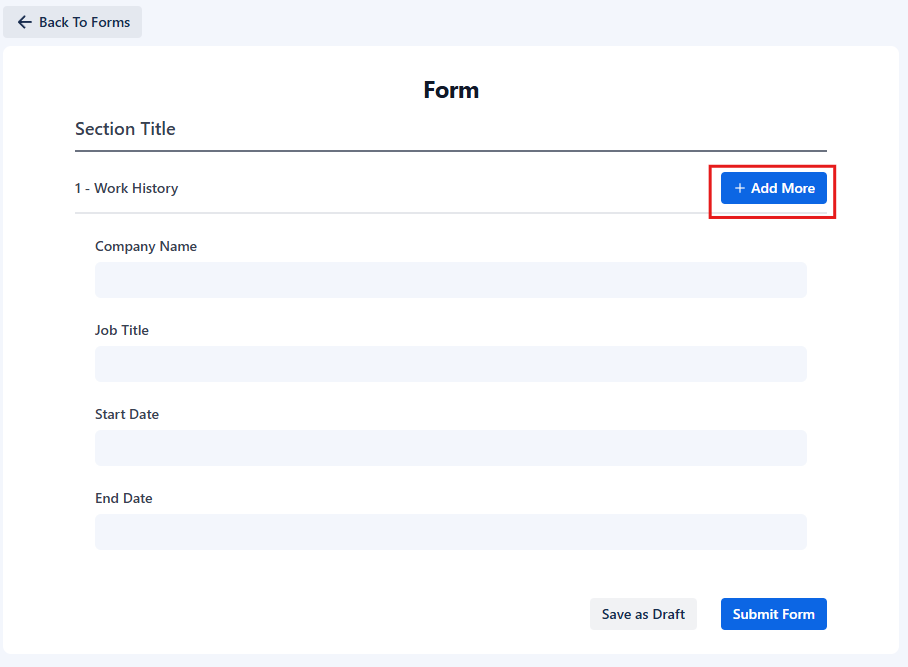Click the Form page title

click(x=451, y=89)
